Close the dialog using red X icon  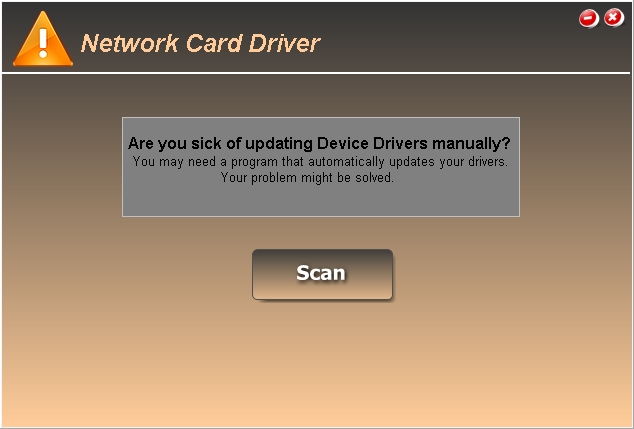click(614, 18)
